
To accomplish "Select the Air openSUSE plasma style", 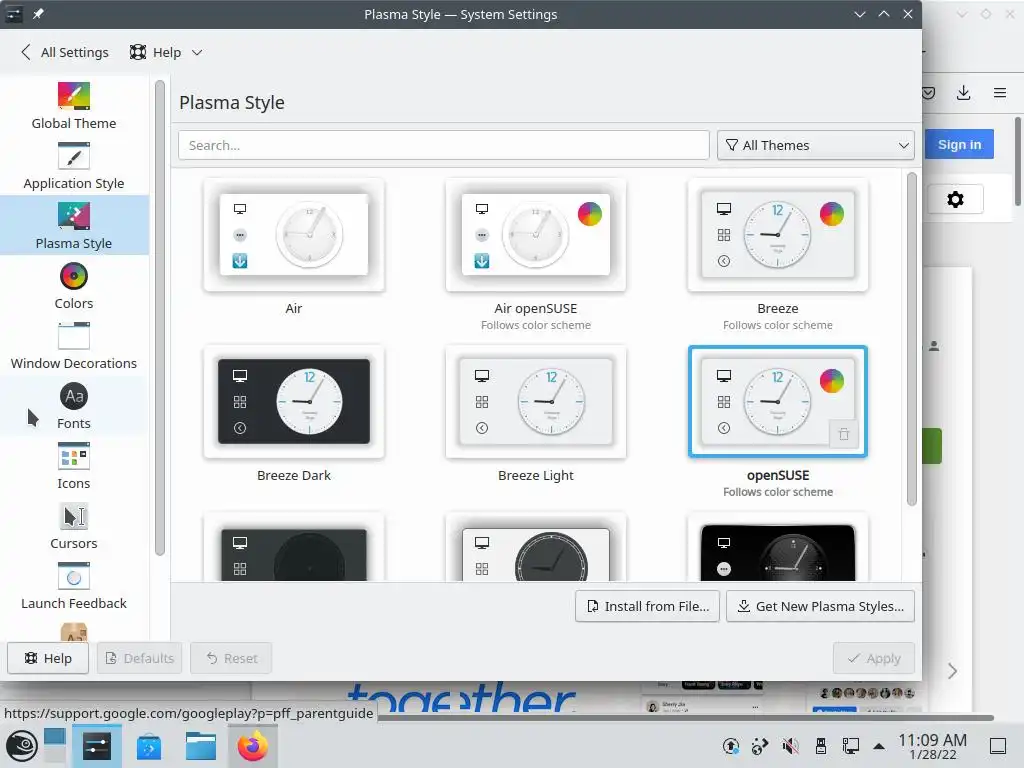I will pyautogui.click(x=536, y=234).
